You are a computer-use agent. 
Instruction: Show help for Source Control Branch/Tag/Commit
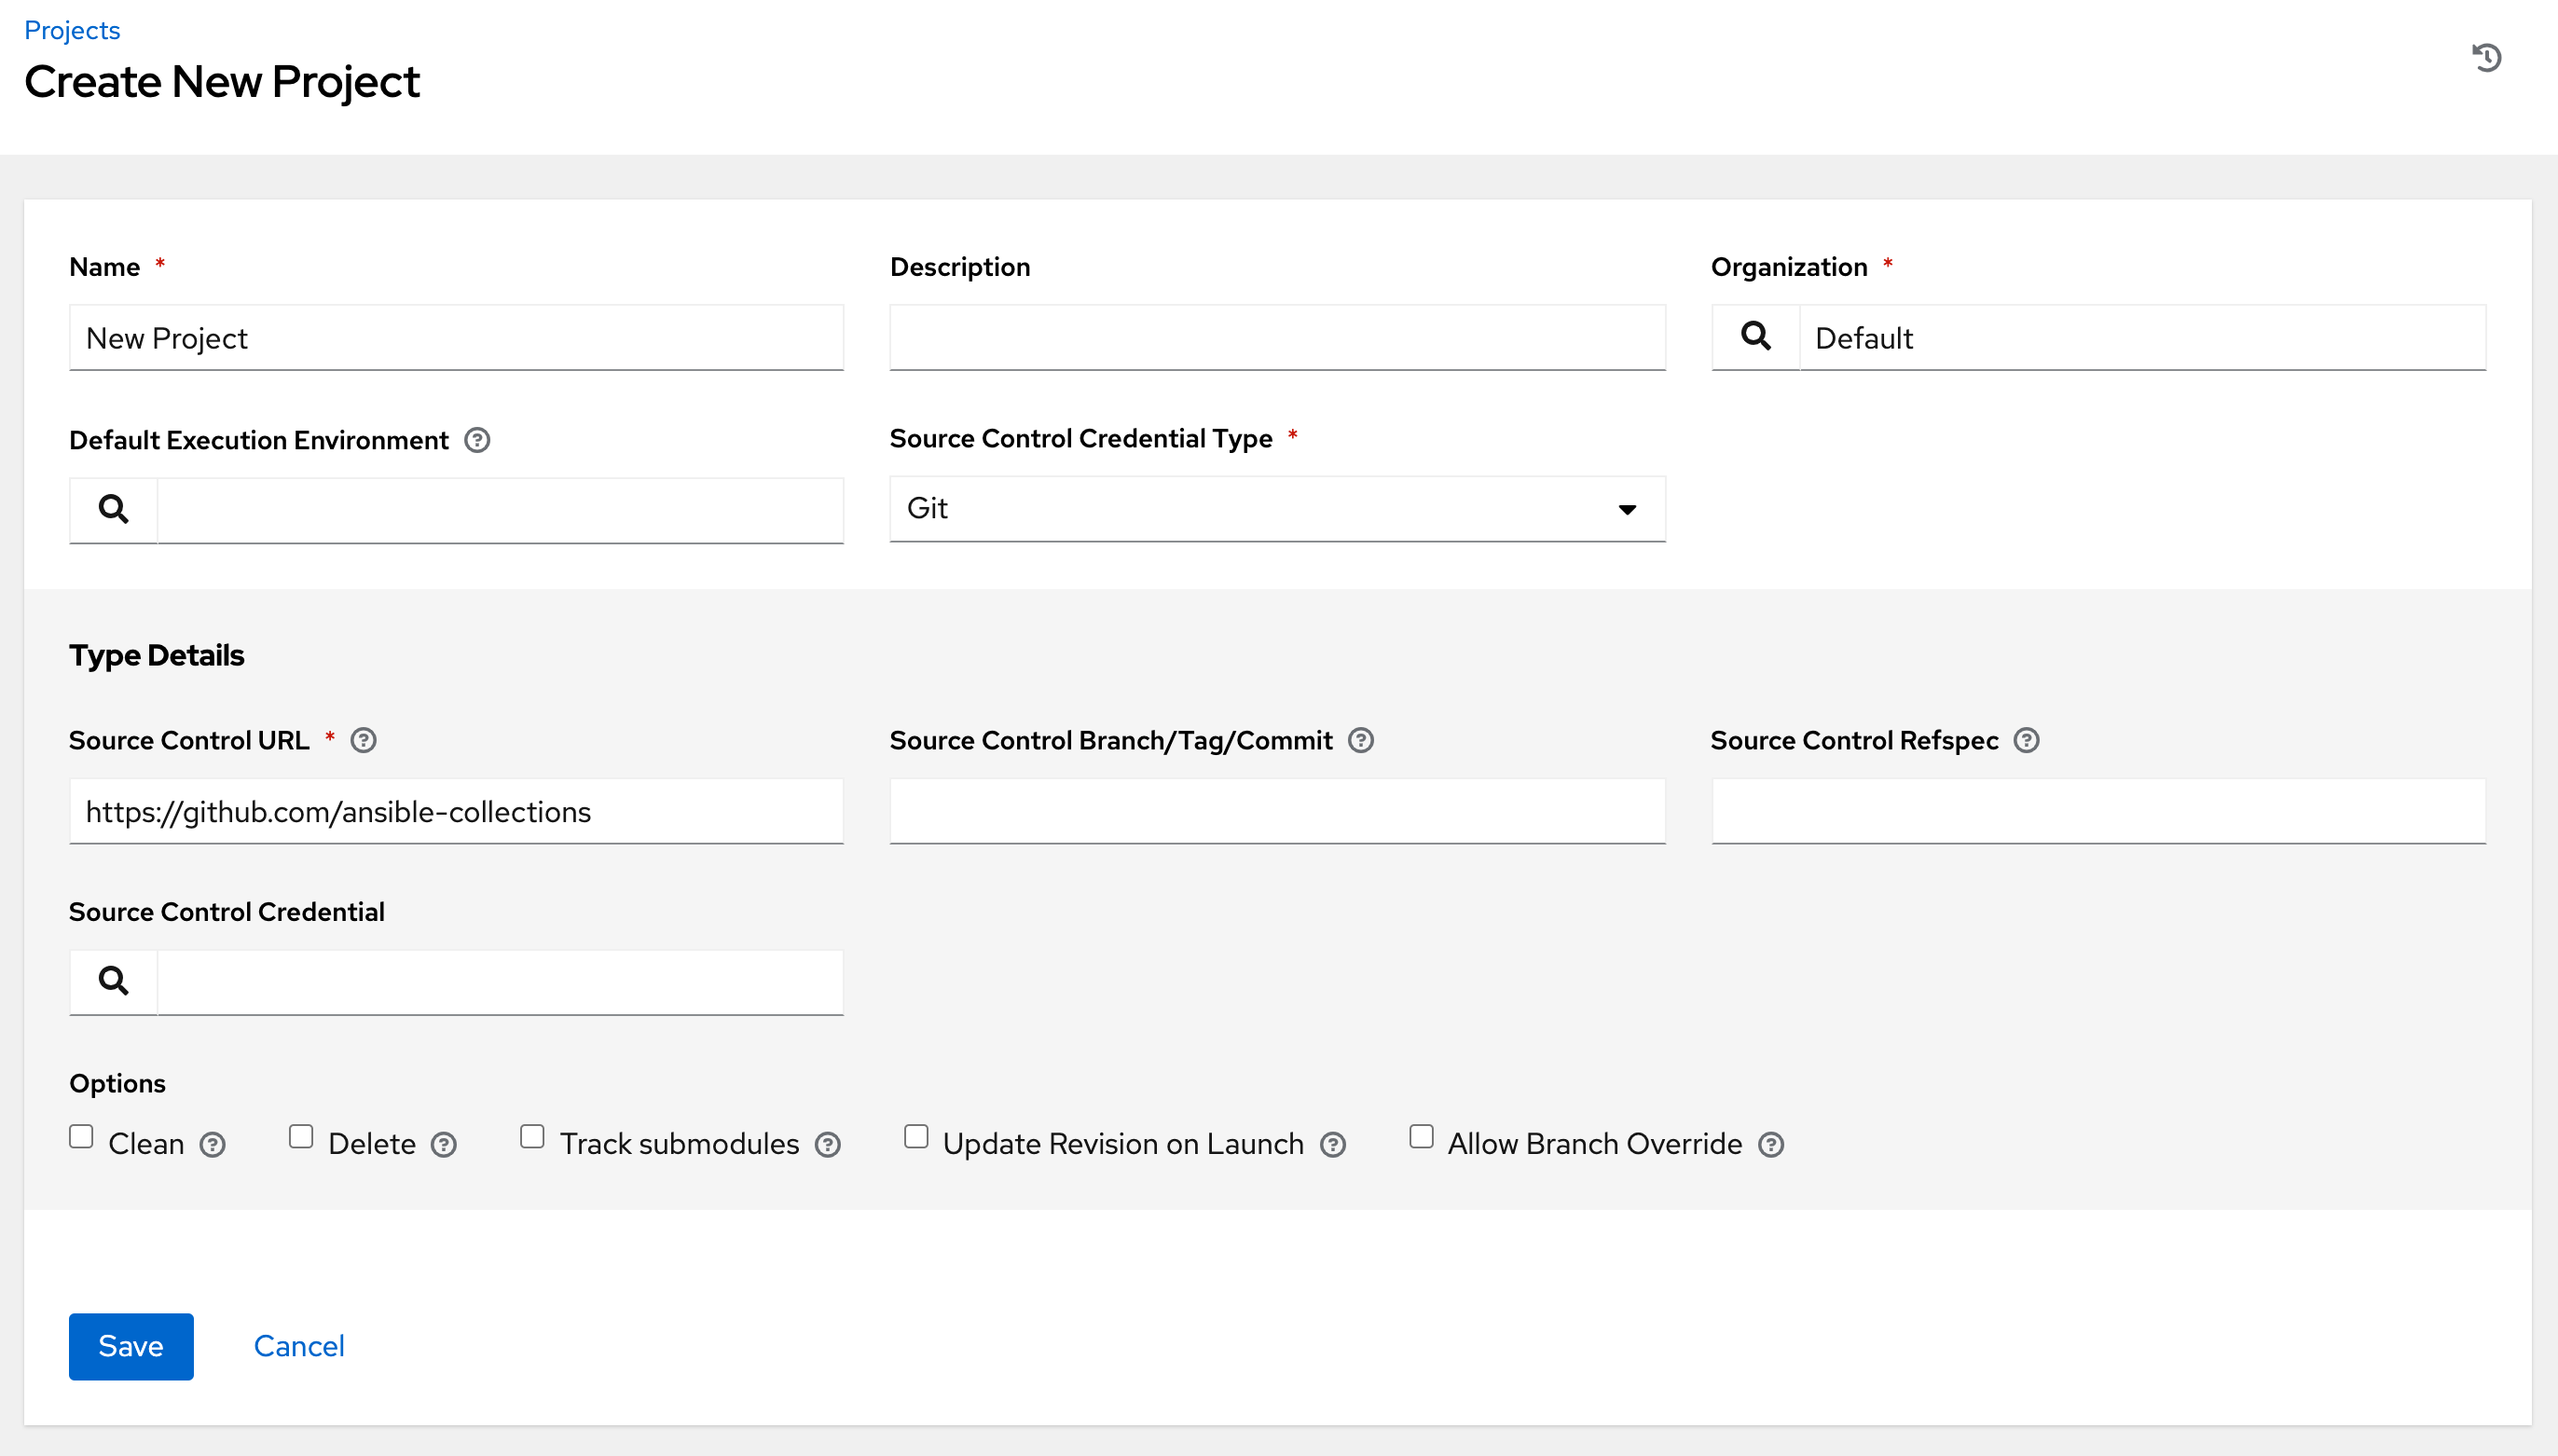[1360, 740]
